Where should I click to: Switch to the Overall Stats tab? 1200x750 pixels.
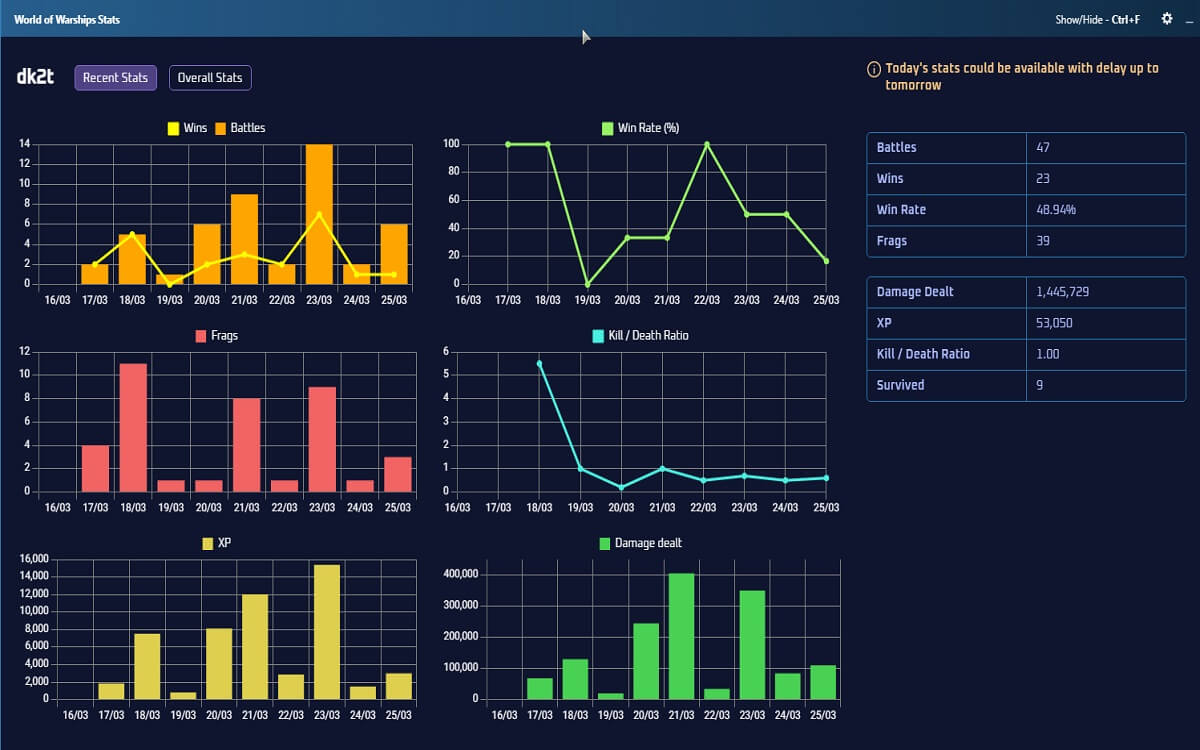[x=210, y=77]
